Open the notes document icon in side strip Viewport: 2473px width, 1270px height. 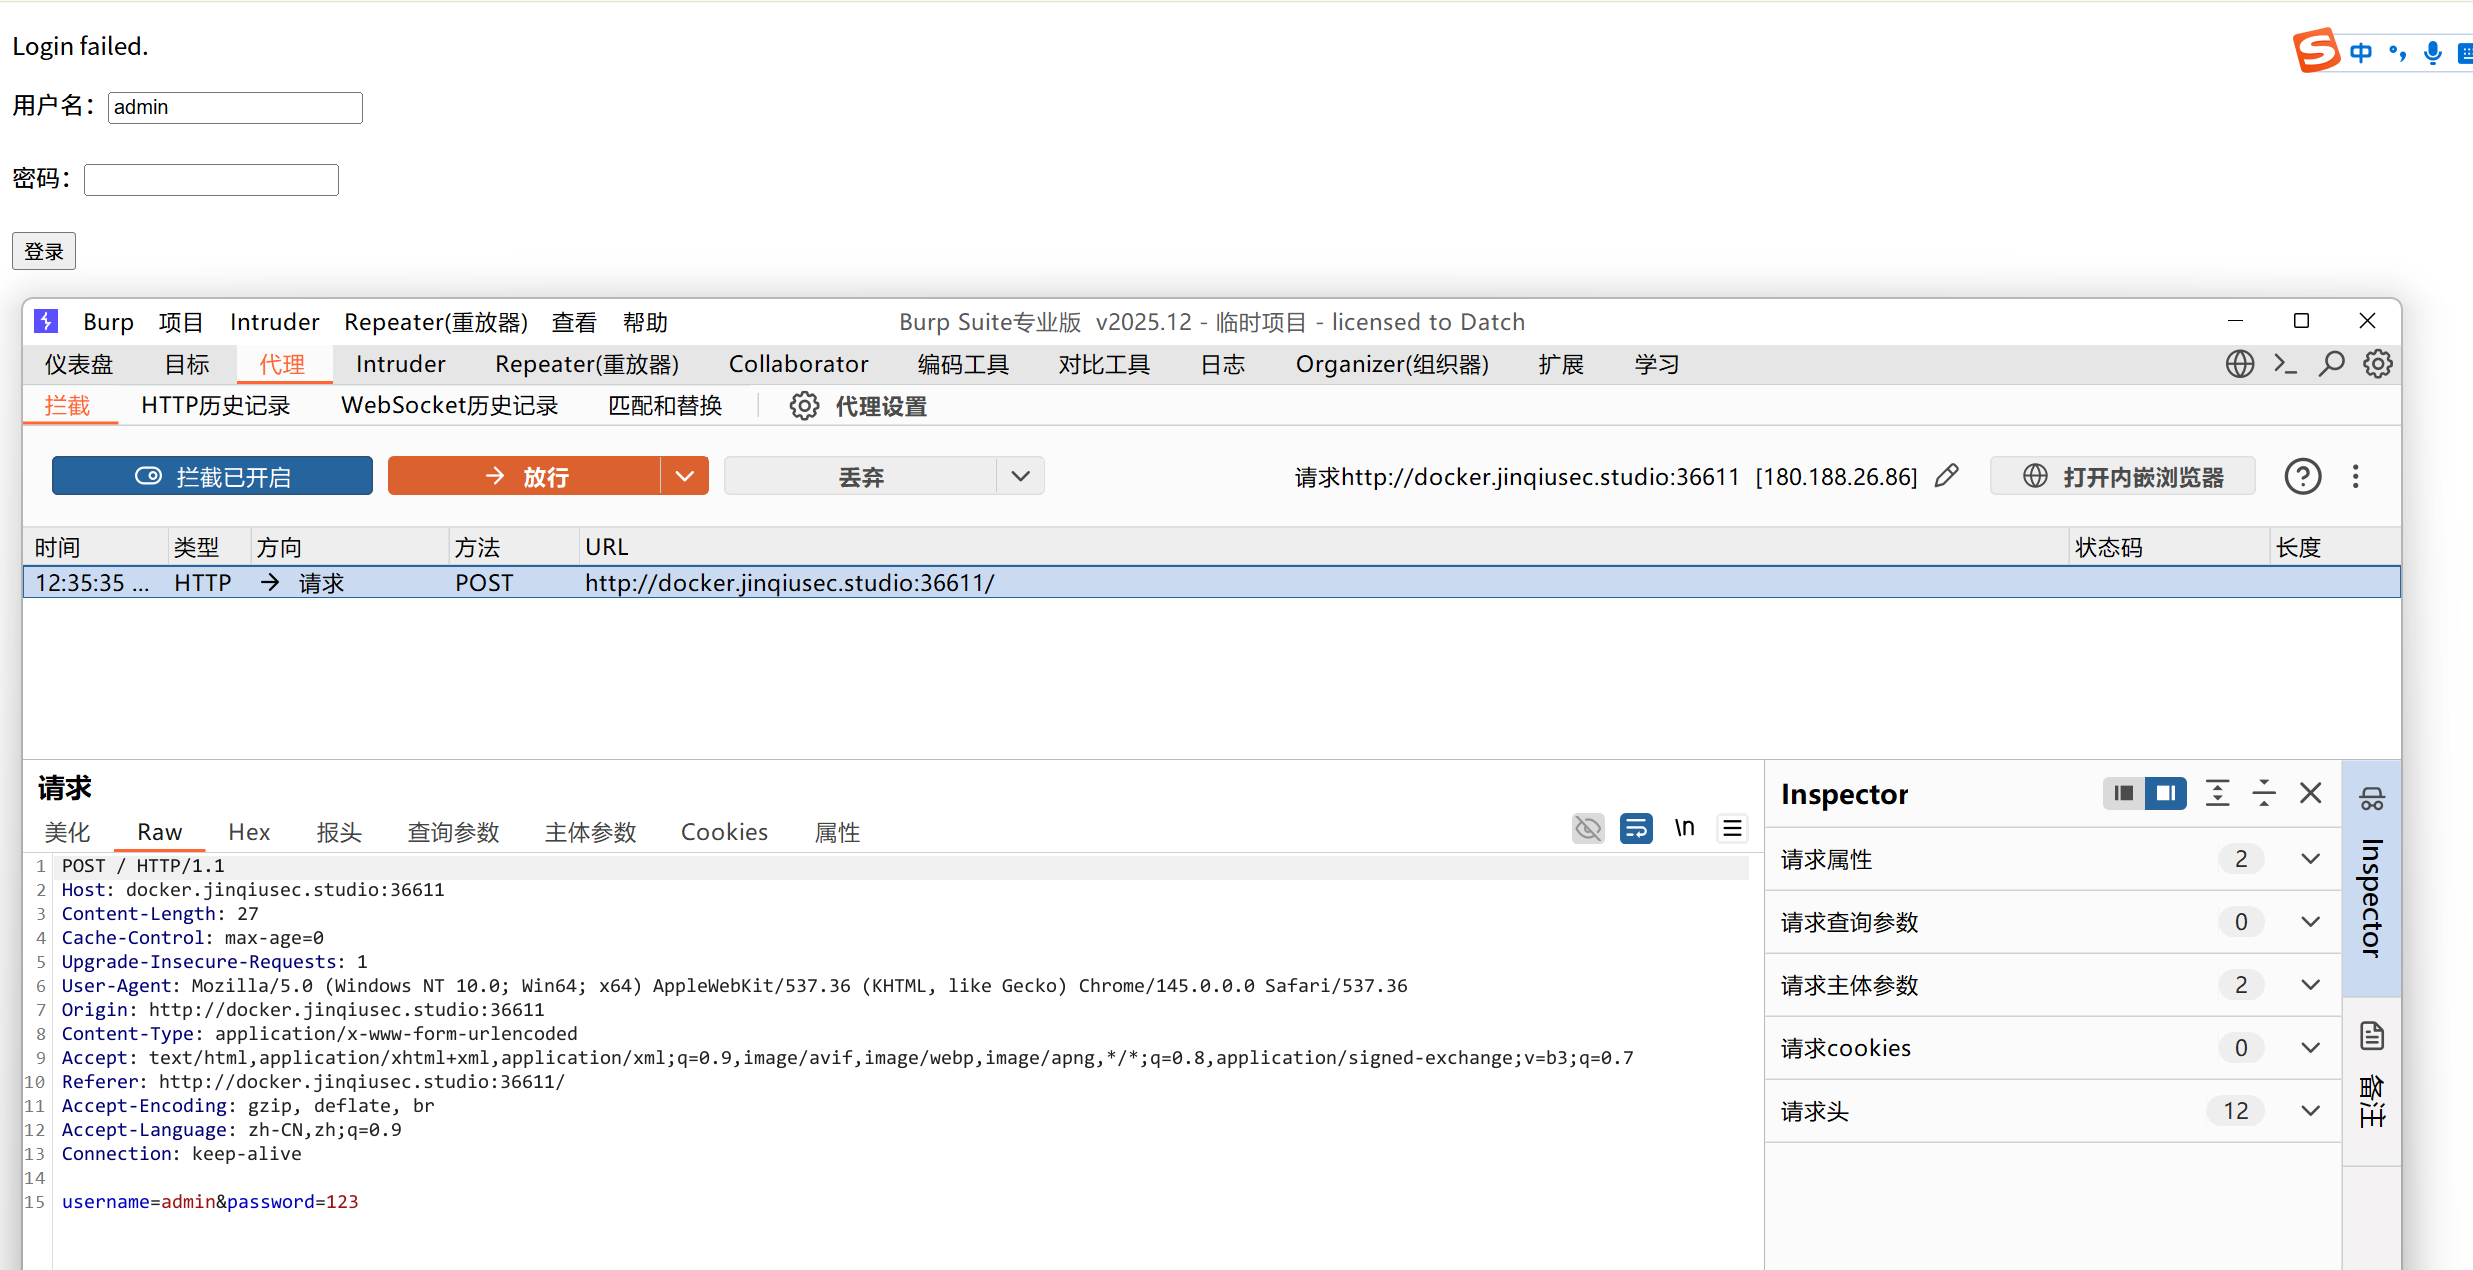2372,1036
